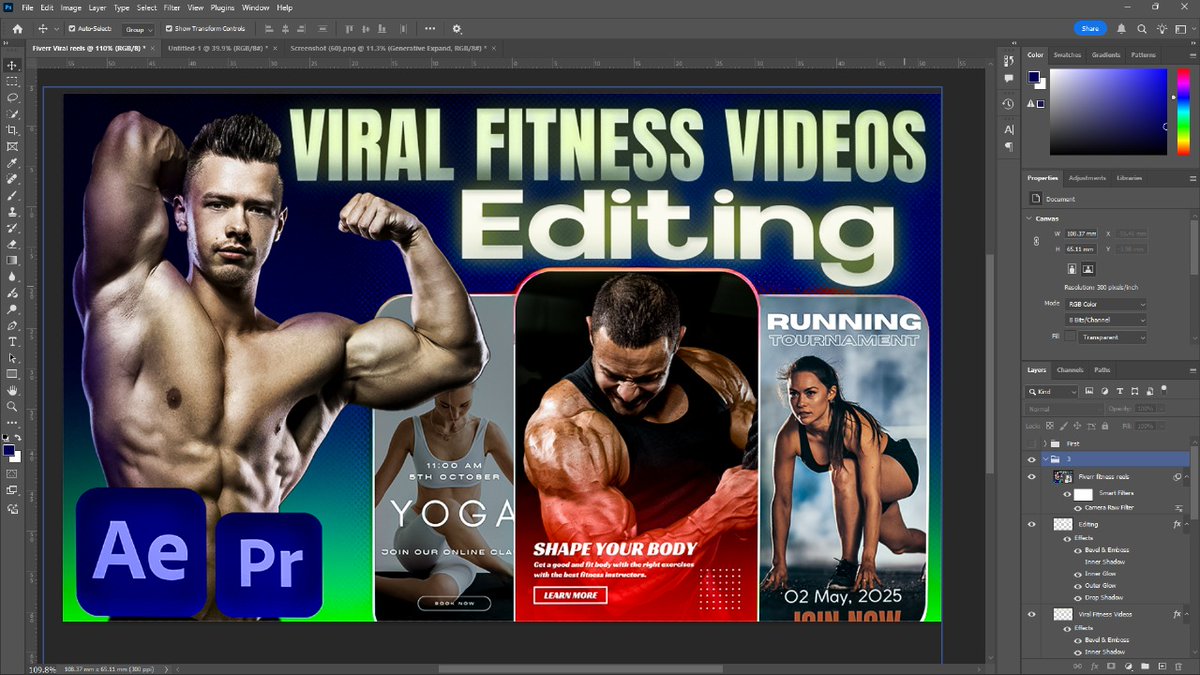Screen dimensions: 1200x675
Task: Collapse the '3' layer group
Action: coord(1045,459)
